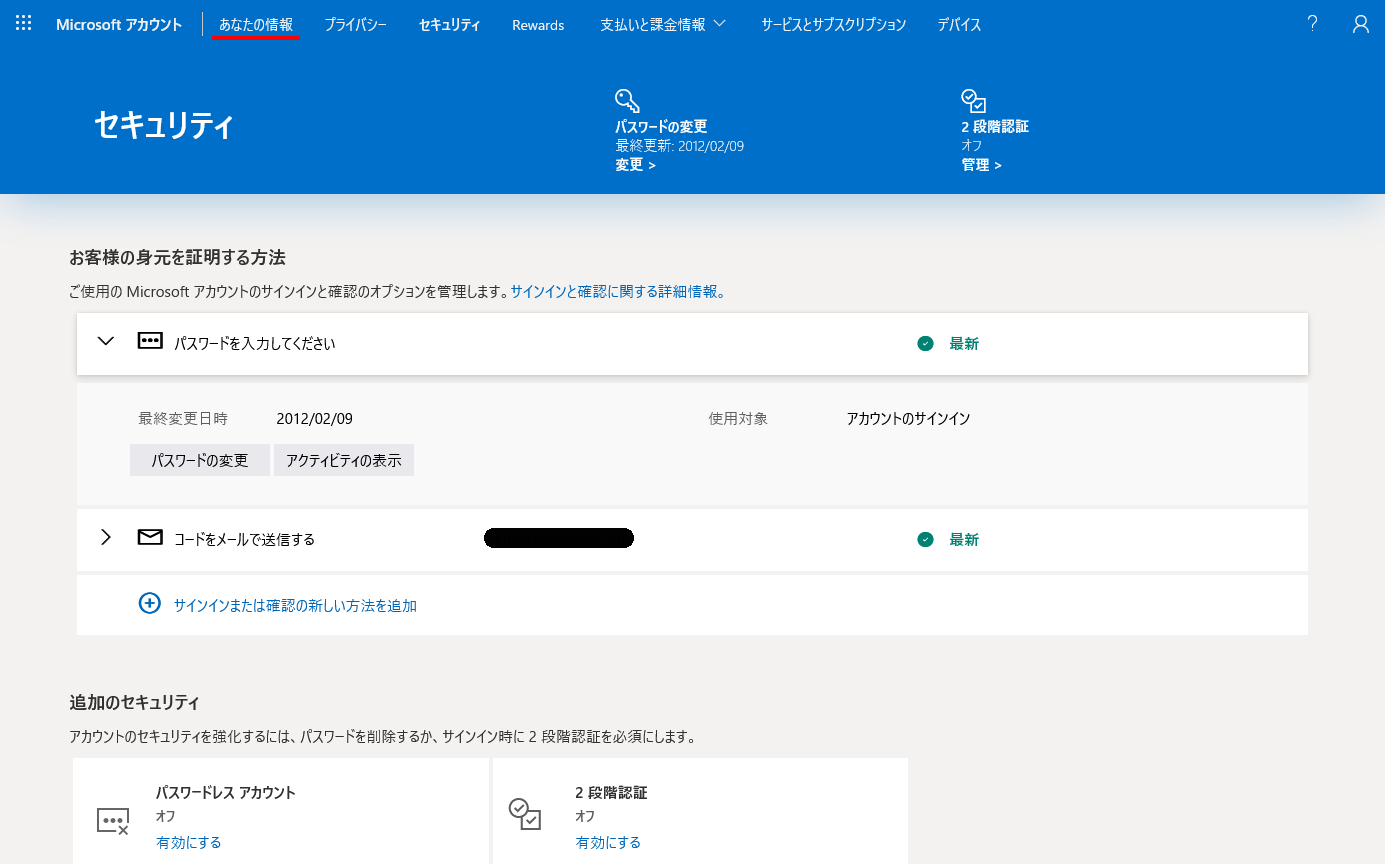
Task: Click the envelope icon in コードをメール row
Action: click(150, 538)
